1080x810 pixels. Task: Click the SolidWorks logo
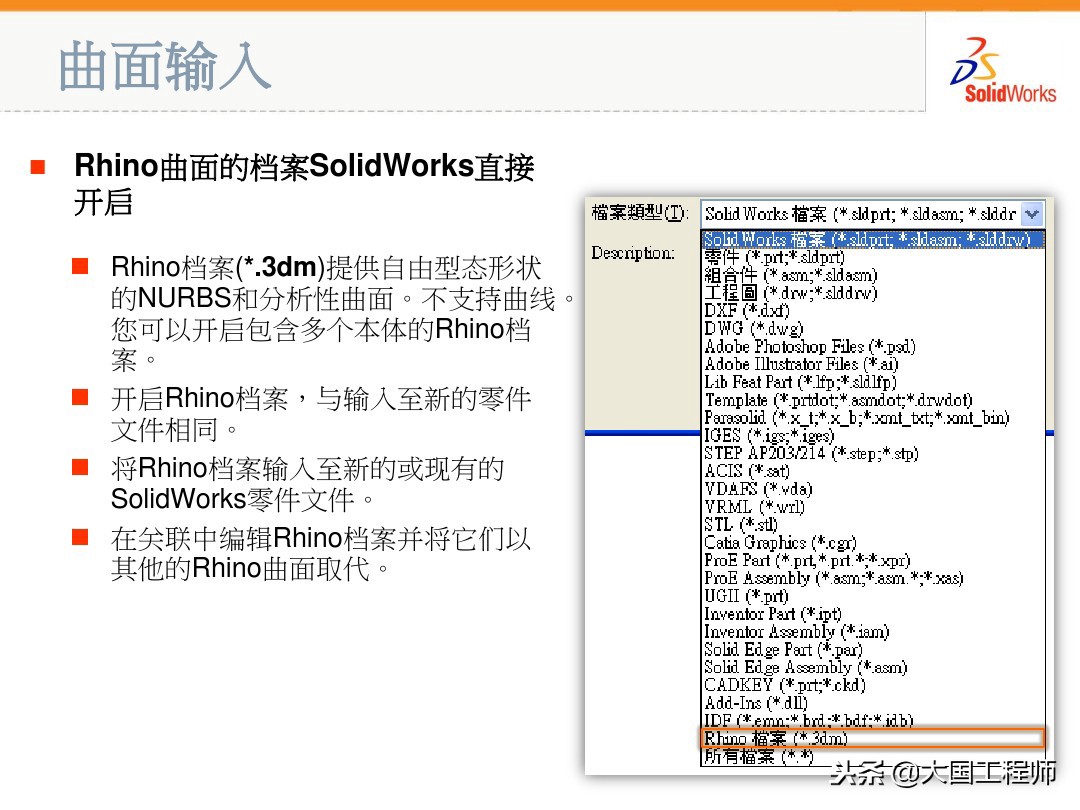1003,70
